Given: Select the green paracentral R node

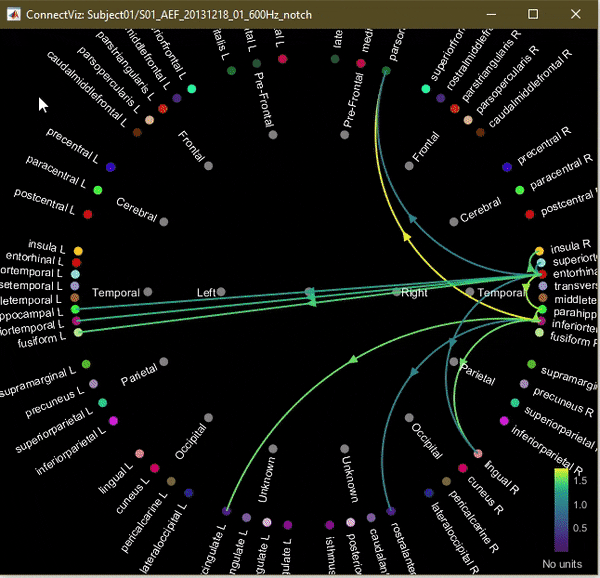Looking at the screenshot, I should pos(519,190).
